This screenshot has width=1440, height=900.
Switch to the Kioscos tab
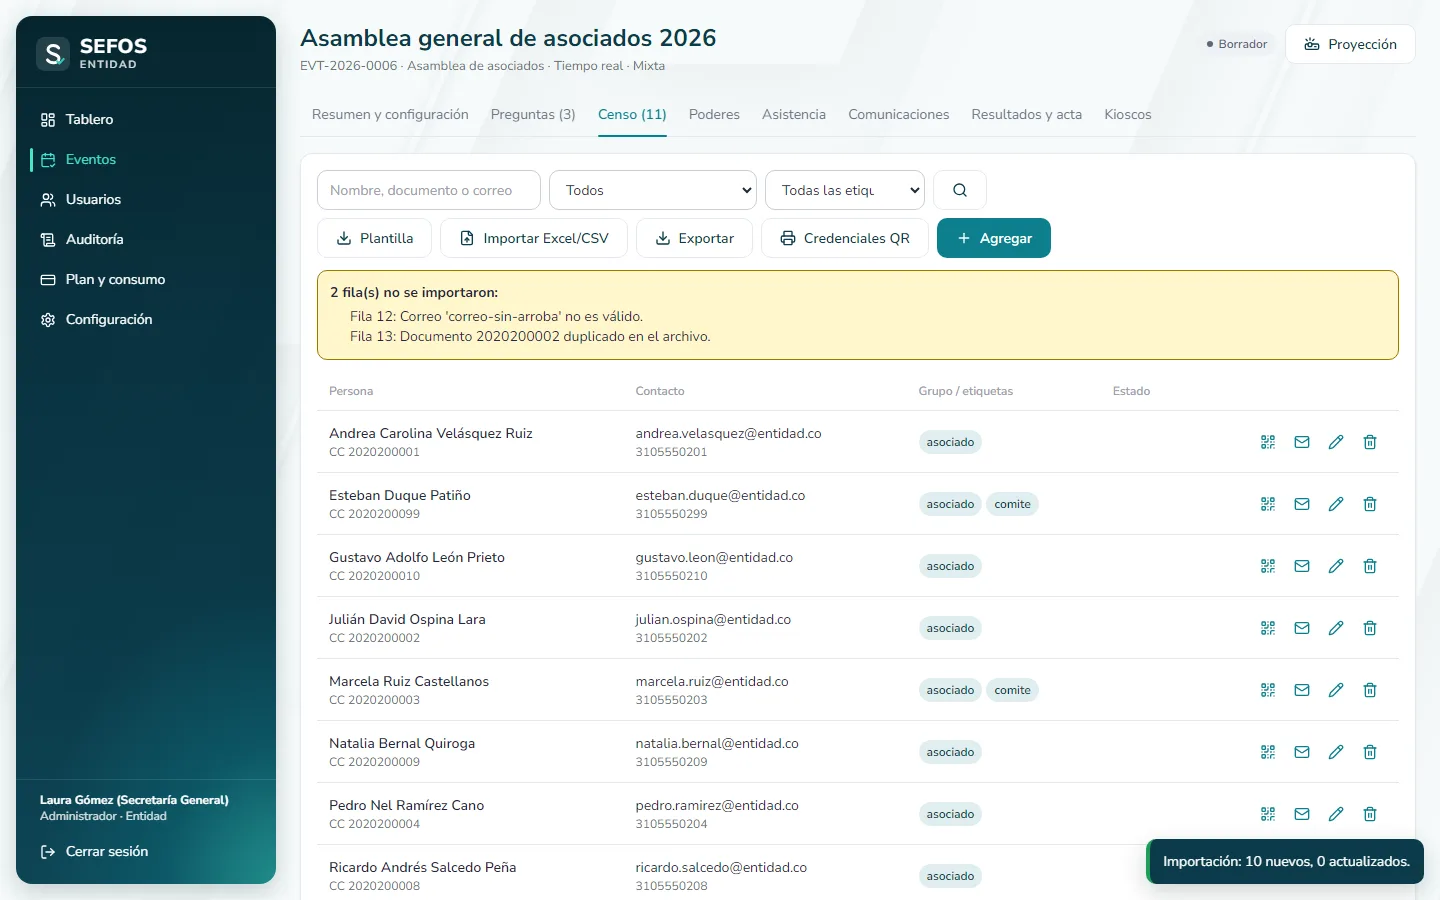coord(1128,115)
